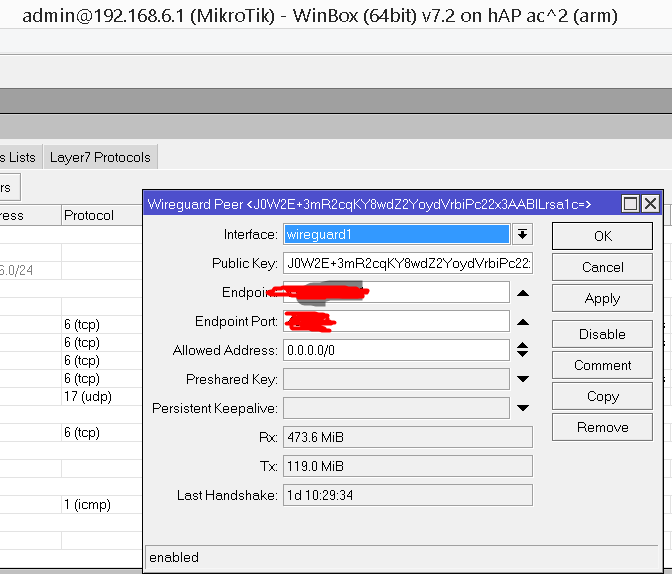This screenshot has height=574, width=672.
Task: Expand the Persistent Keepalive field
Action: tap(523, 408)
